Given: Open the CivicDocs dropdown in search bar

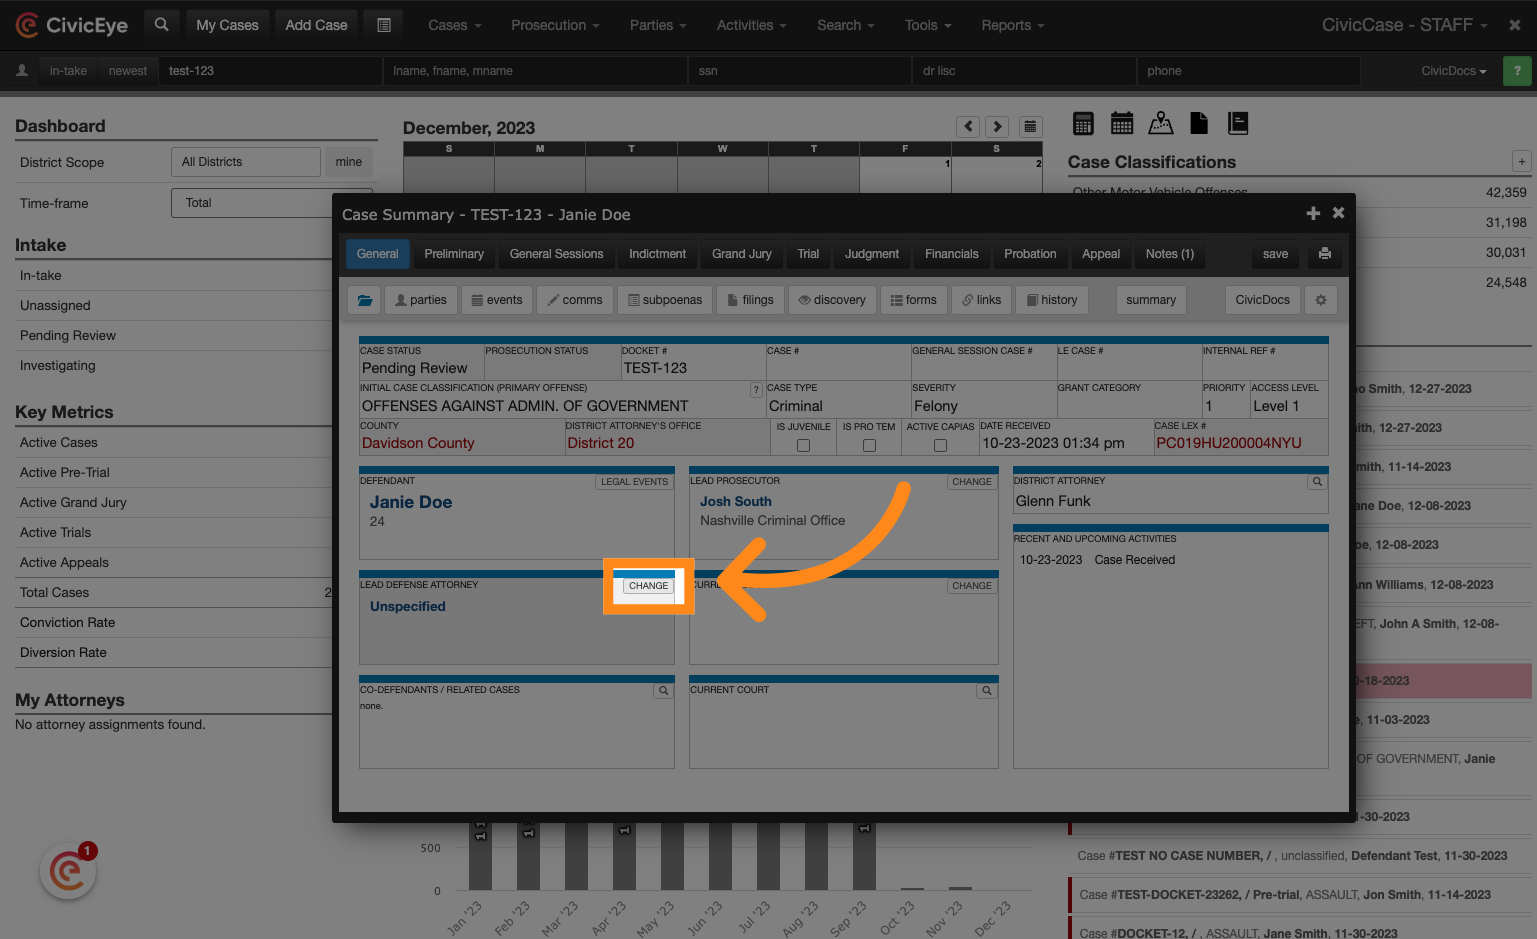Looking at the screenshot, I should [1453, 71].
